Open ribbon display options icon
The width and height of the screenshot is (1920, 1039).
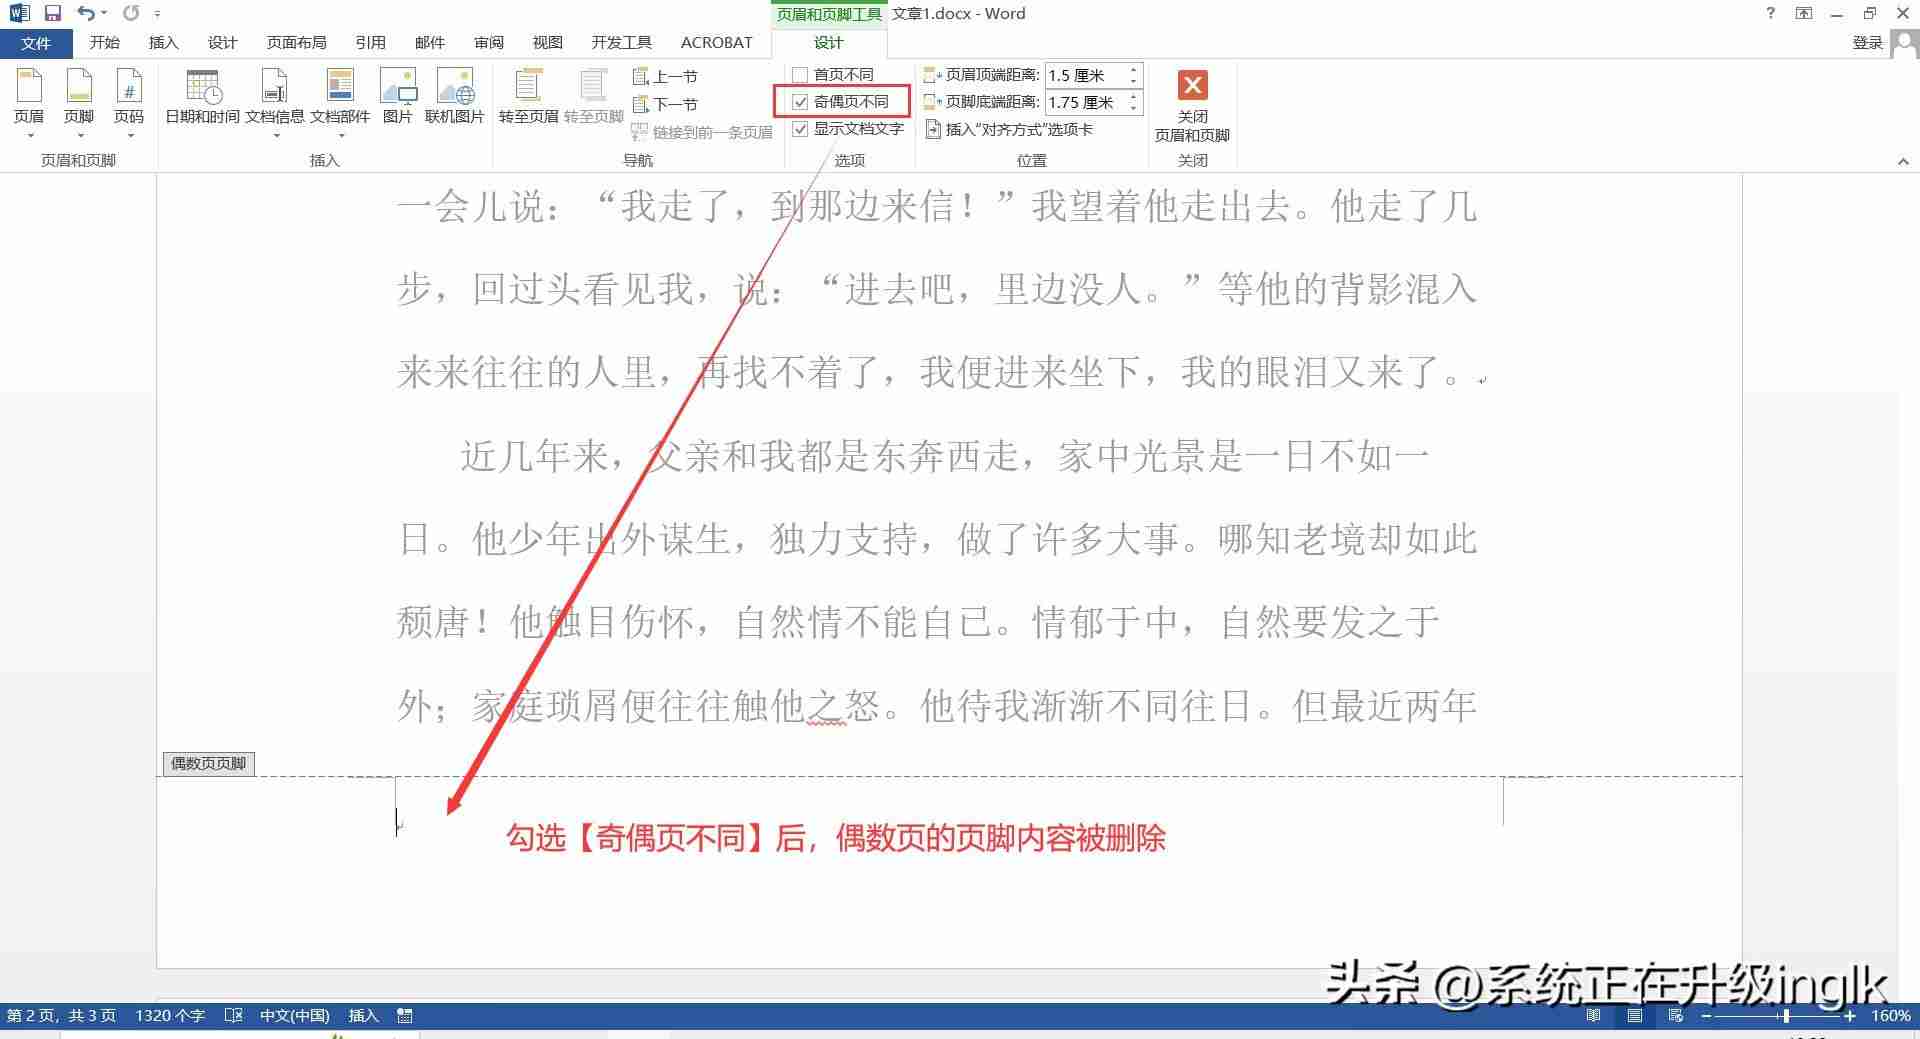pyautogui.click(x=1804, y=13)
